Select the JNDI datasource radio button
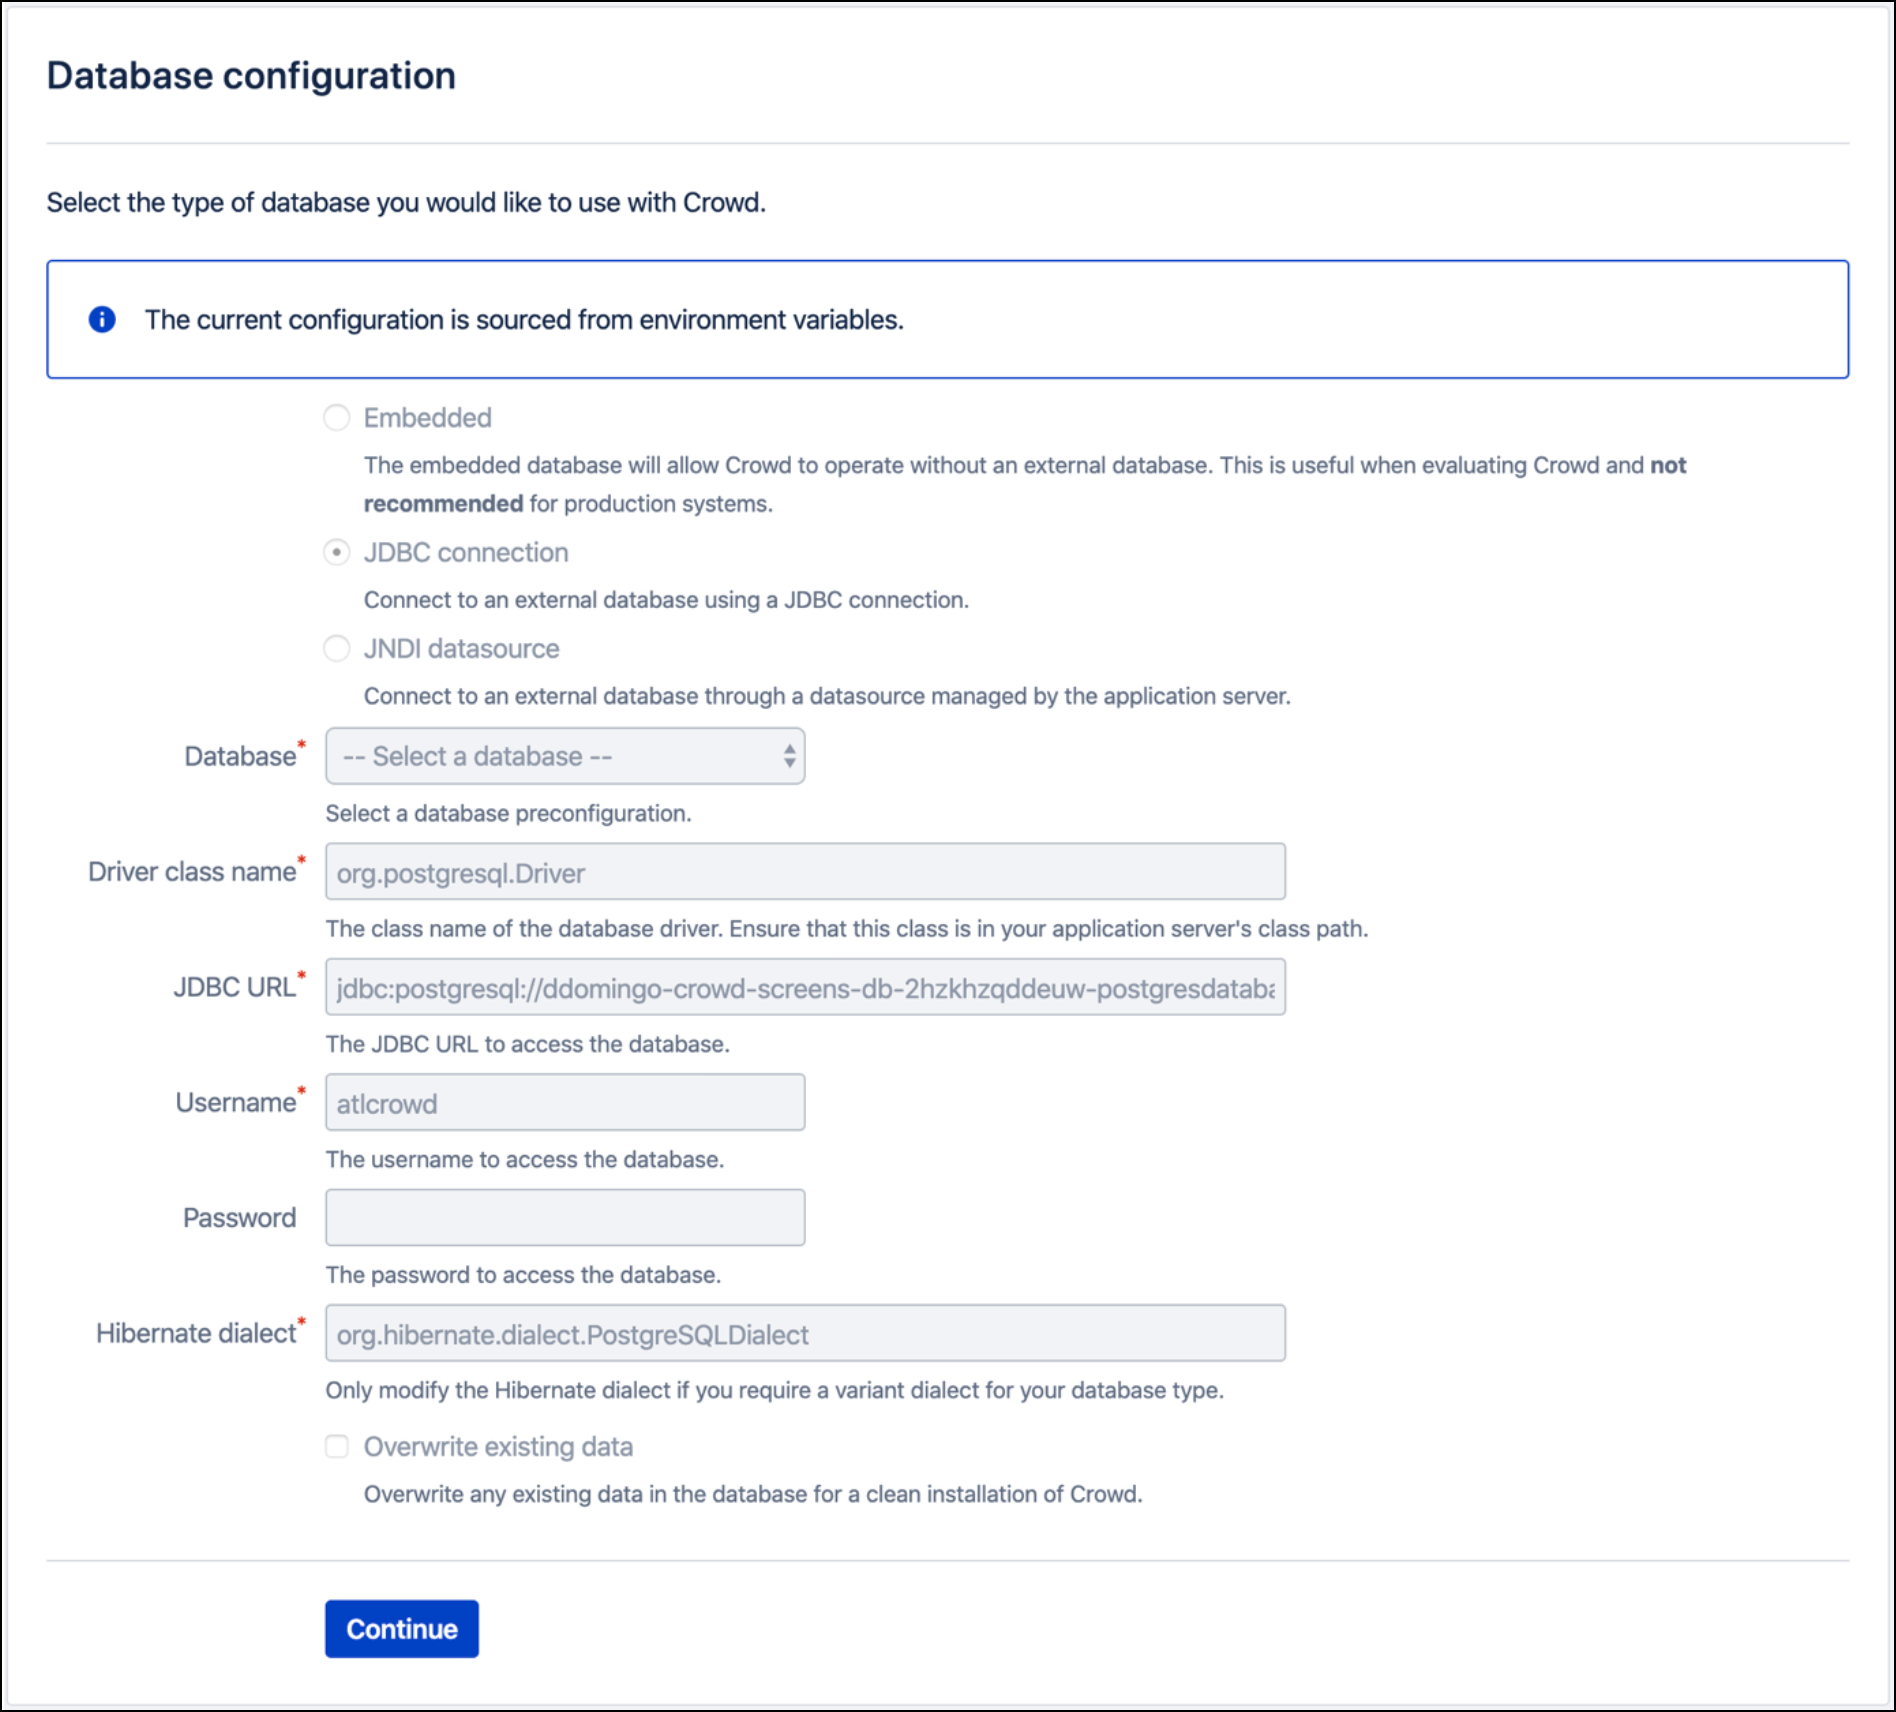Image resolution: width=1896 pixels, height=1712 pixels. tap(337, 648)
